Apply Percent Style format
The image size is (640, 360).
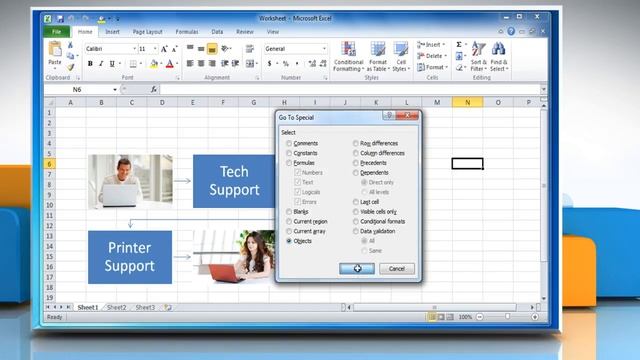(x=286, y=64)
